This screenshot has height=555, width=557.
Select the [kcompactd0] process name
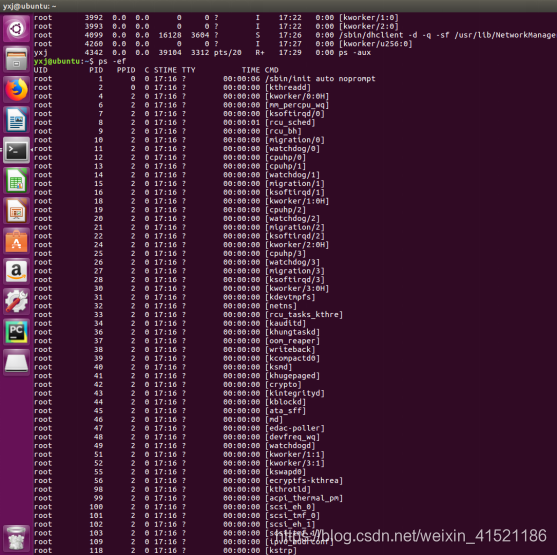(292, 358)
